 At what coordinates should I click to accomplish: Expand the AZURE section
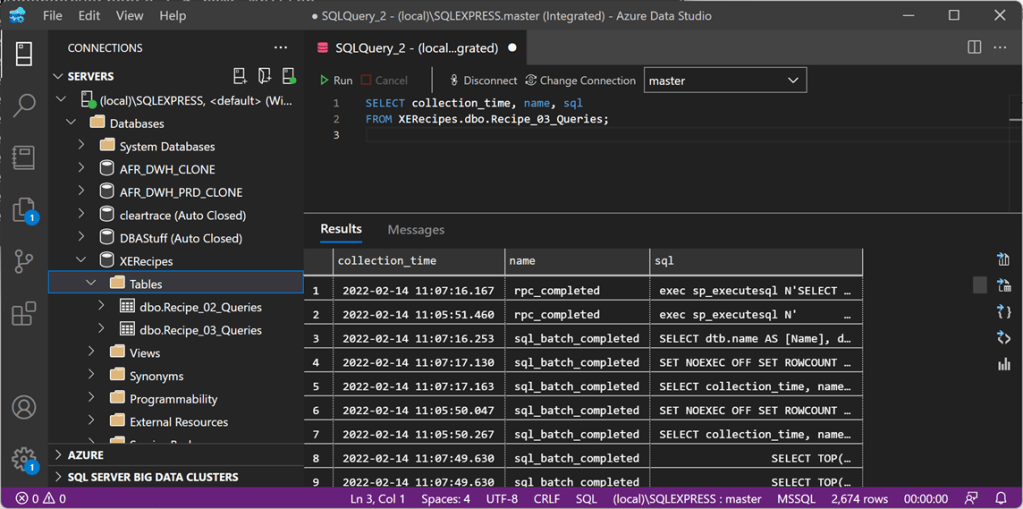pos(58,455)
